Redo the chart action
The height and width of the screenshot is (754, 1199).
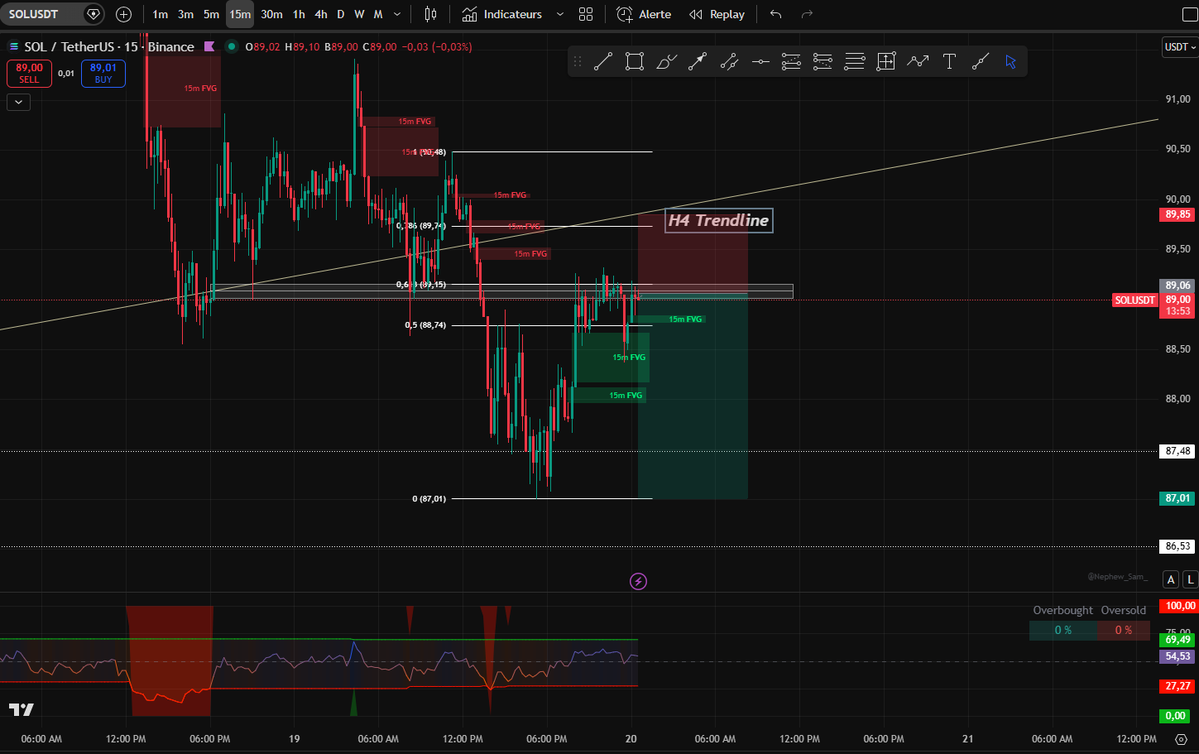pos(807,15)
